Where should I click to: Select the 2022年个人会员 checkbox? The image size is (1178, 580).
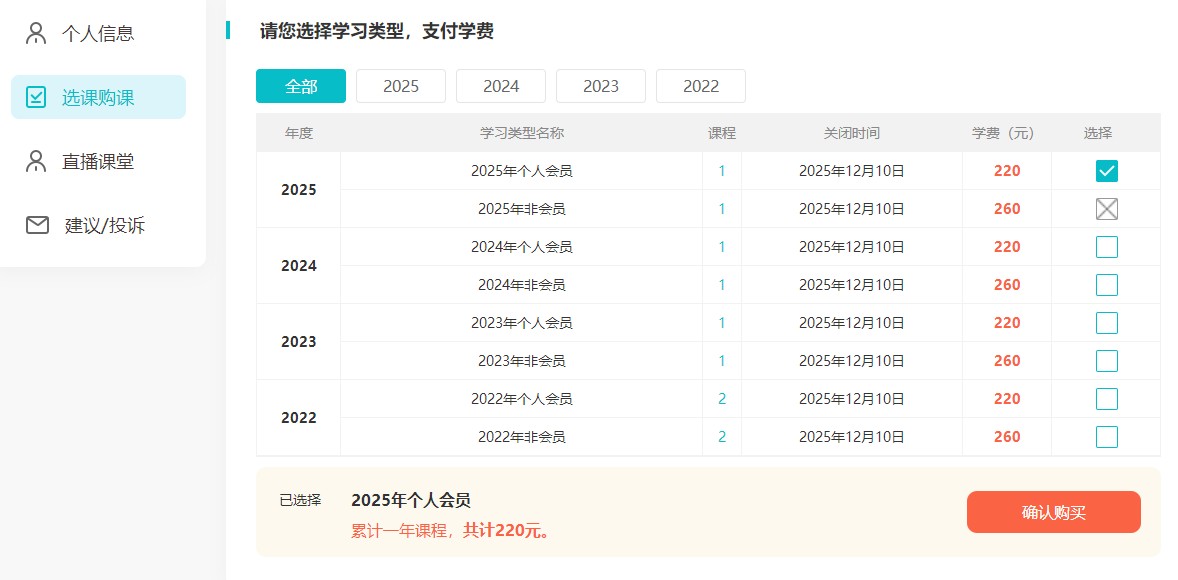[x=1106, y=399]
